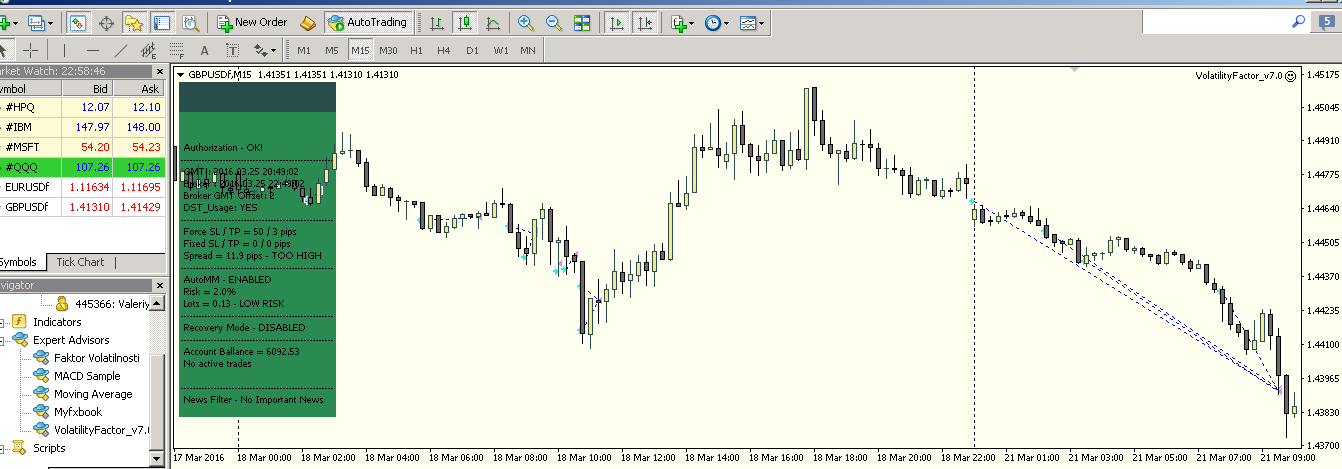Tile chart windows icon
Image resolution: width=1342 pixels, height=469 pixels.
(581, 22)
